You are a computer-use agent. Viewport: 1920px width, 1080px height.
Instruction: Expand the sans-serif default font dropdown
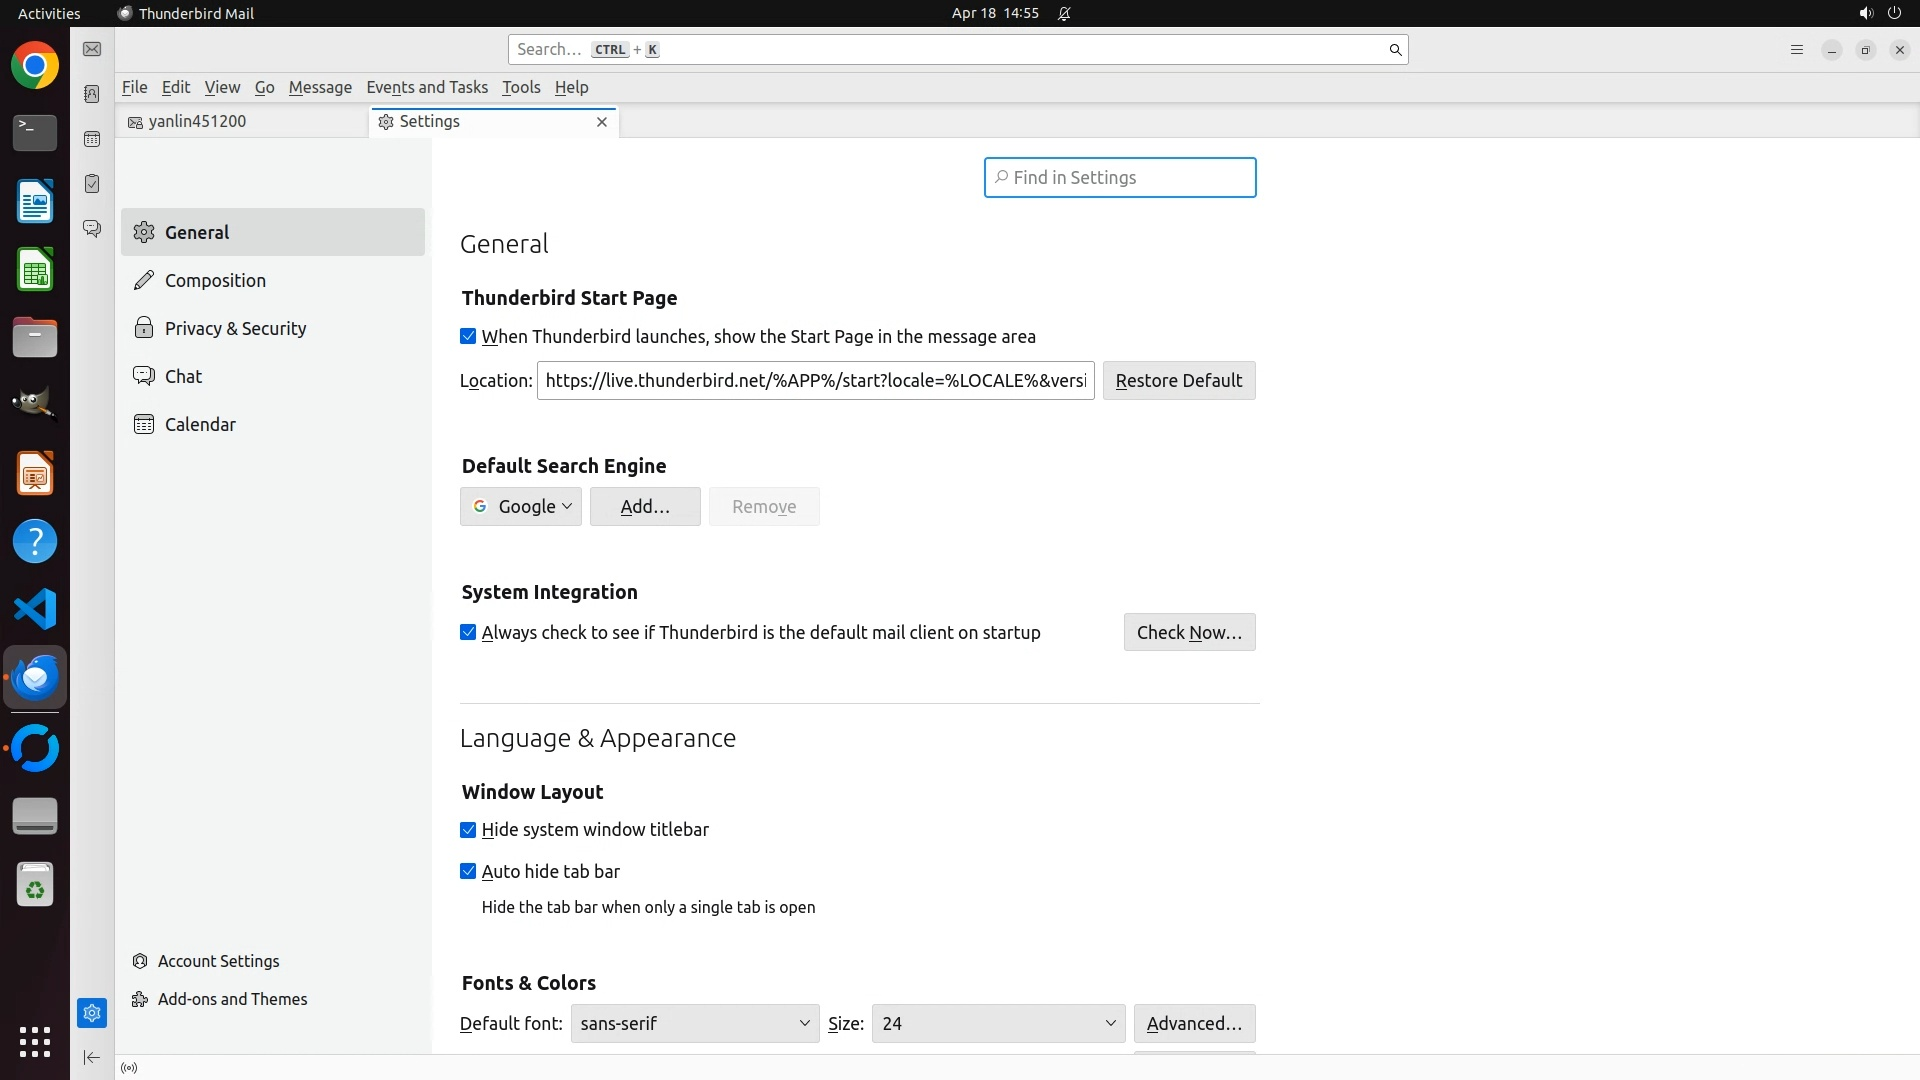click(x=695, y=1024)
